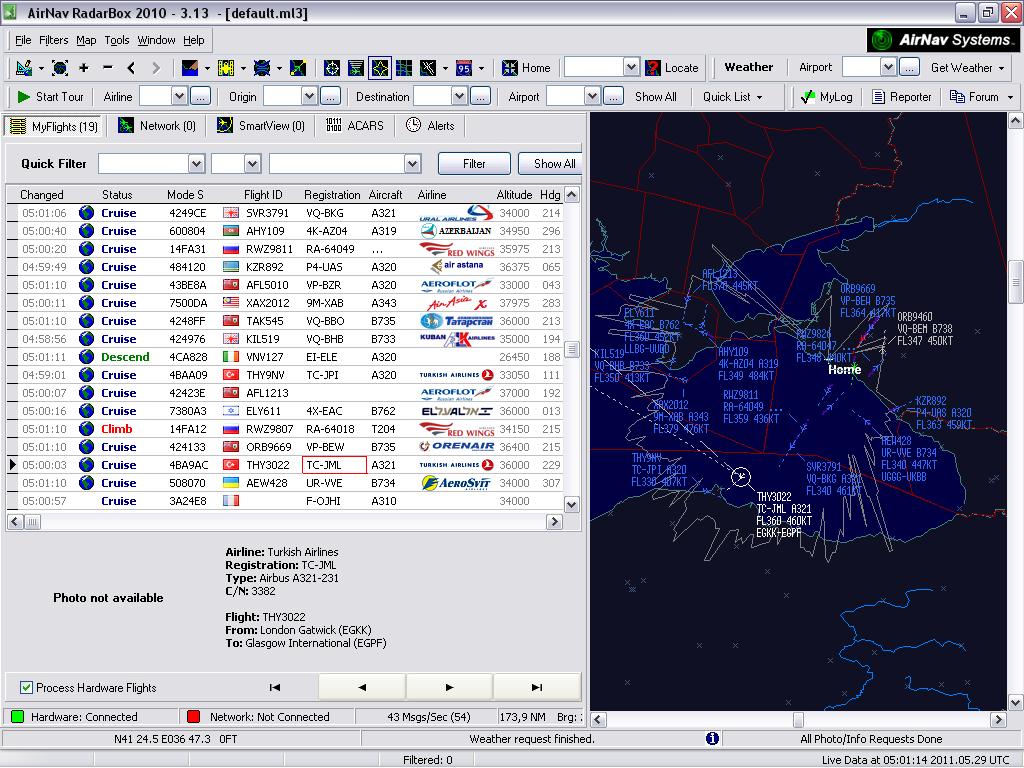Open the Airline combo box dropdown
This screenshot has height=768, width=1024.
point(180,97)
